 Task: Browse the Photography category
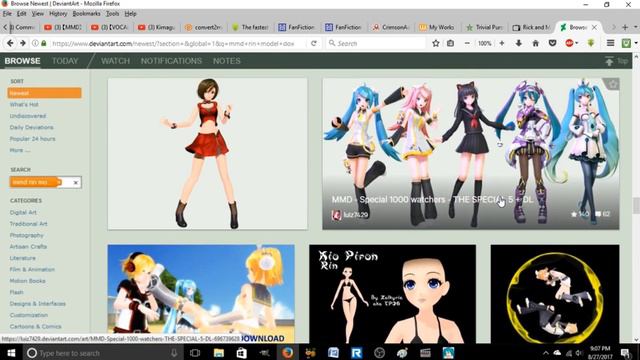(27, 235)
